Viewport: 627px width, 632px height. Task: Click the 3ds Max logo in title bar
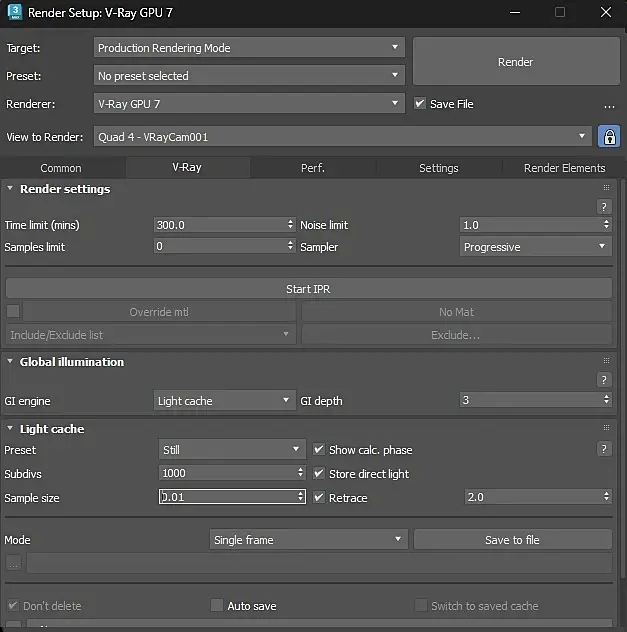[13, 13]
